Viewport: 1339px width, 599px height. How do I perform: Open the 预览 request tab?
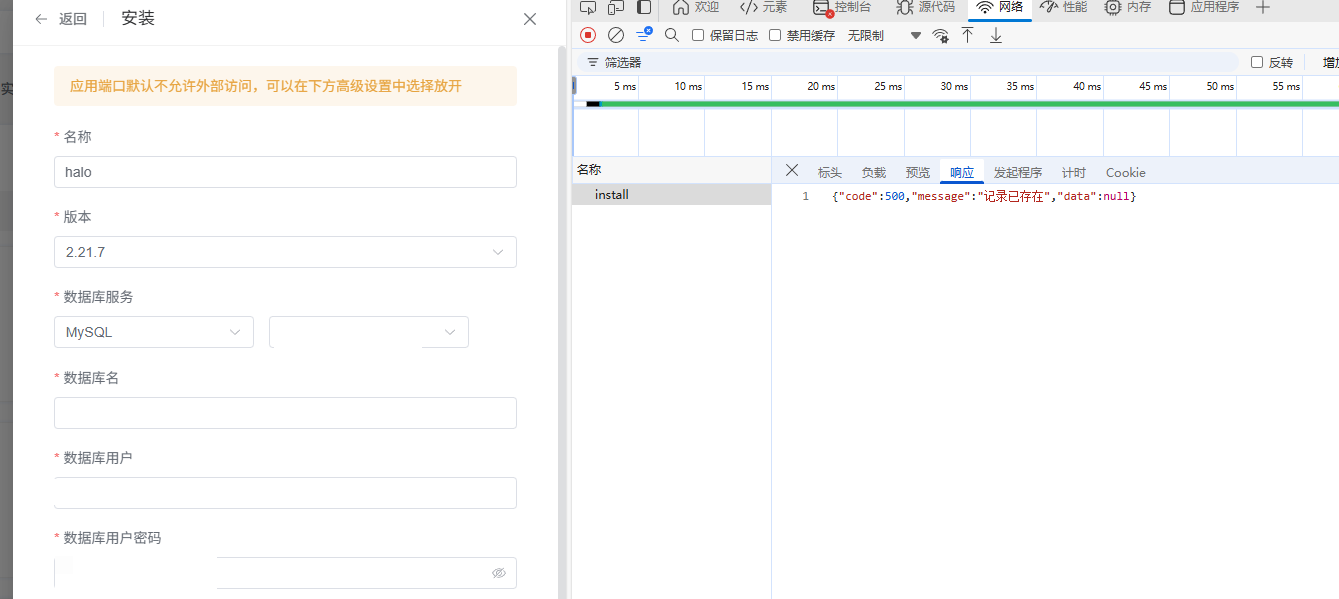click(918, 172)
